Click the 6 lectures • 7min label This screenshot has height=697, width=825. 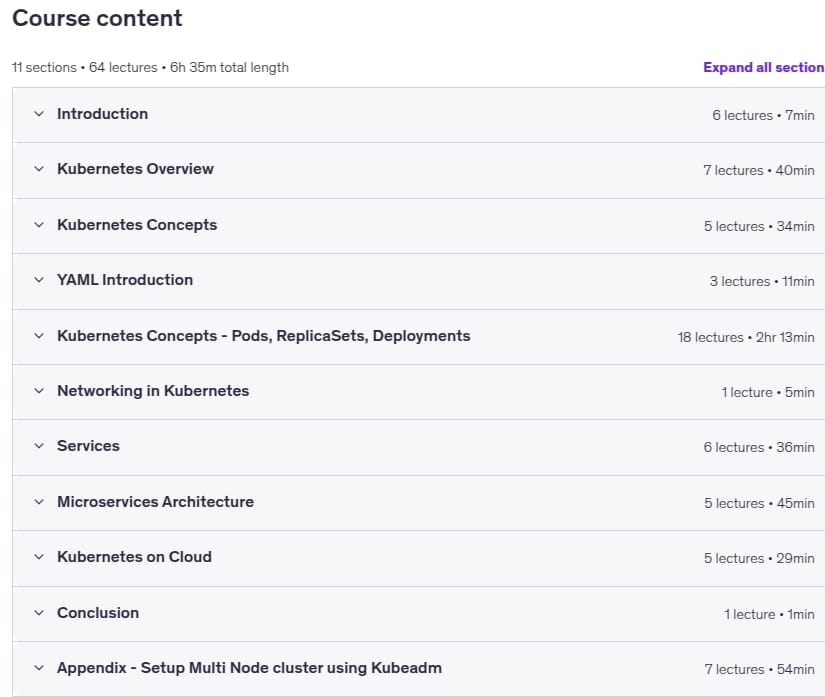pyautogui.click(x=763, y=115)
